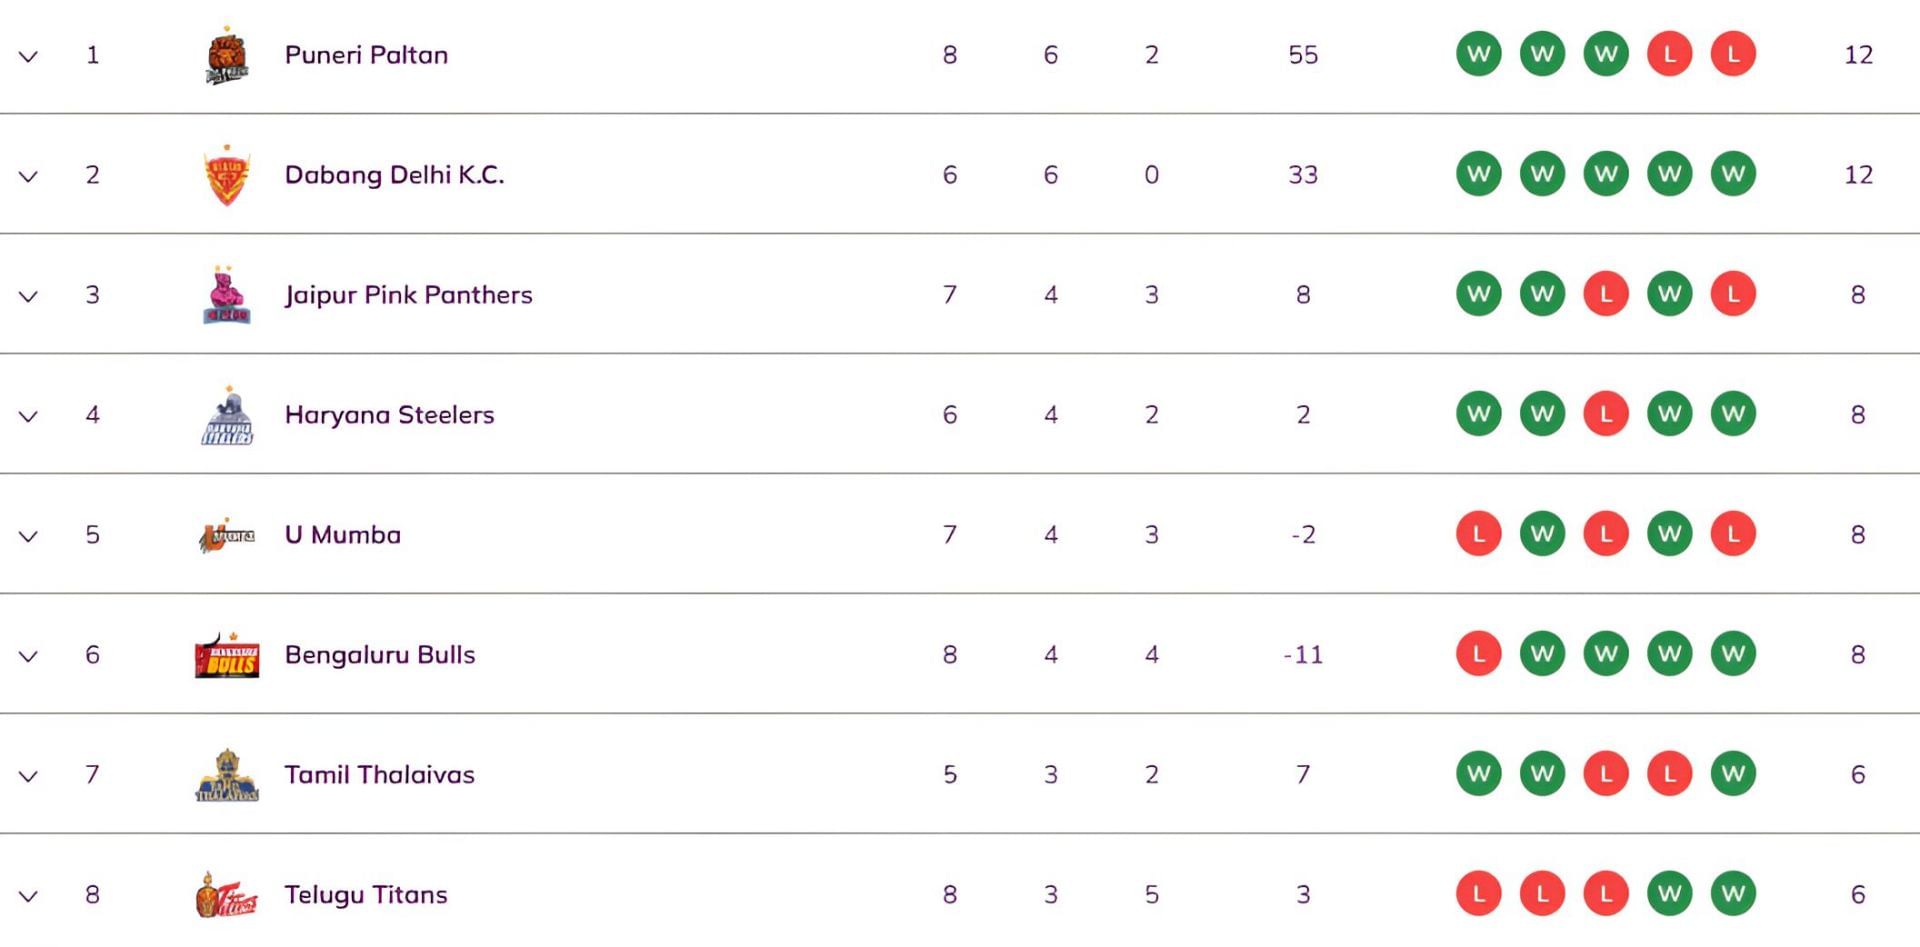1920x947 pixels.
Task: Click Telugu Titans' first red L badge
Action: click(1479, 894)
